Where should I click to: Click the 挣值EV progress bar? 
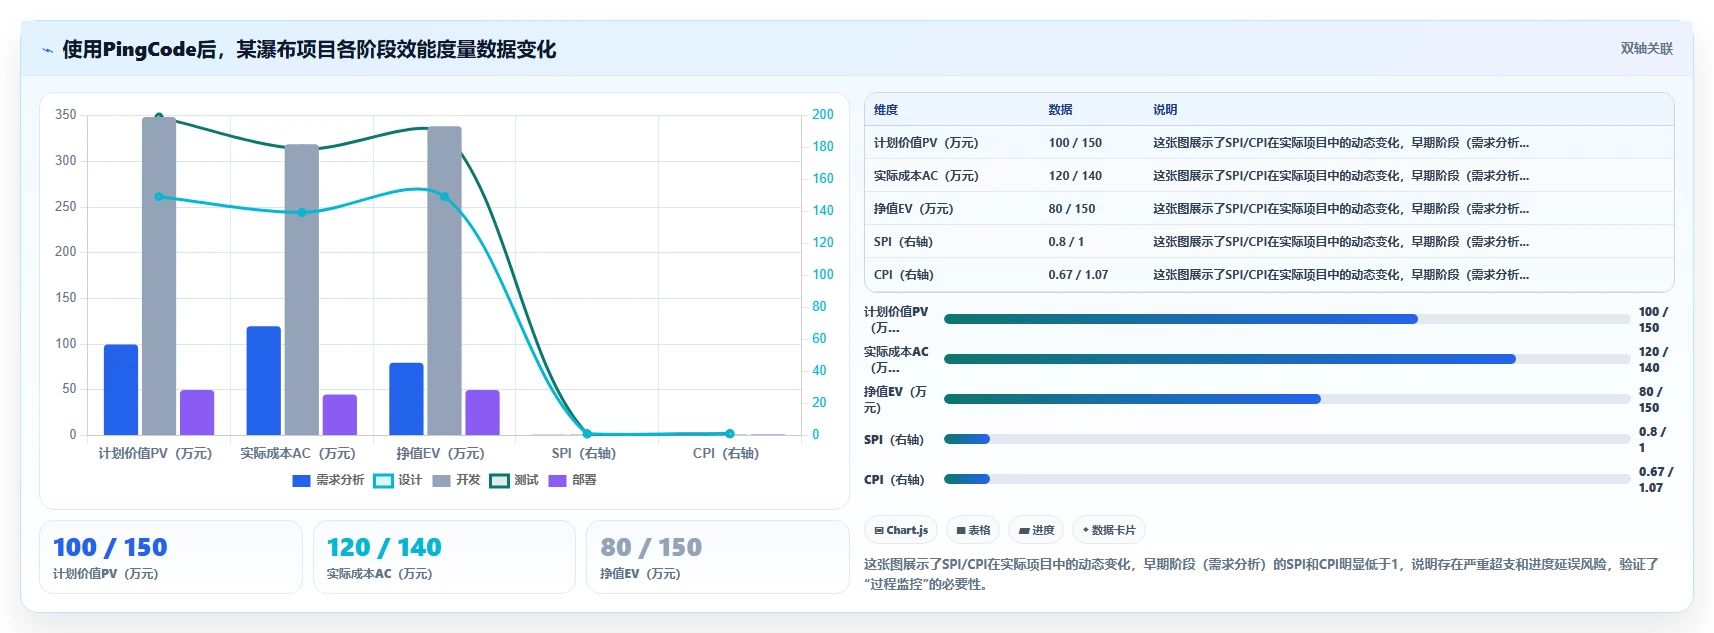coord(1287,399)
